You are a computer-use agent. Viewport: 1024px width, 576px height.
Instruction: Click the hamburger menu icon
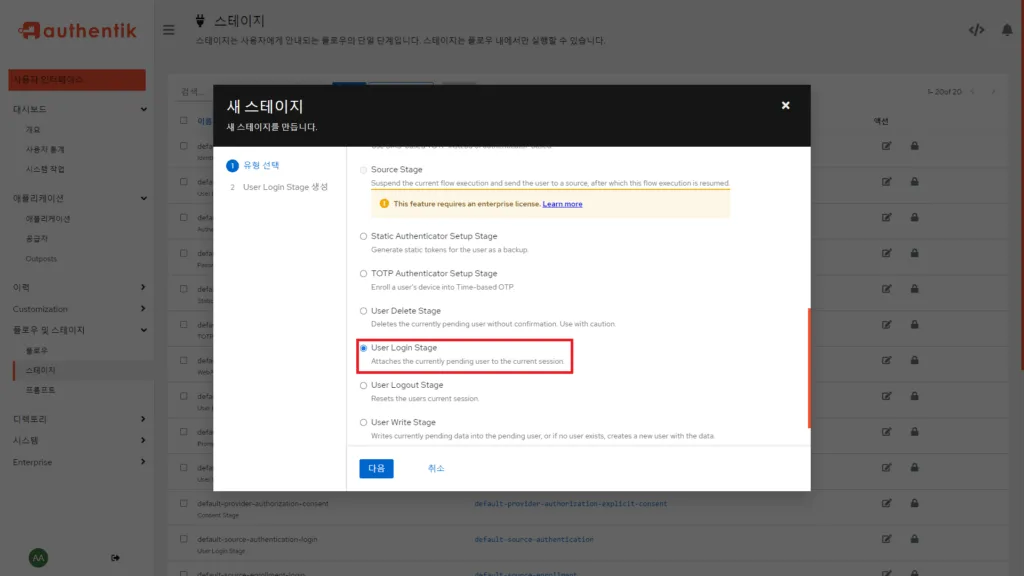coord(168,29)
